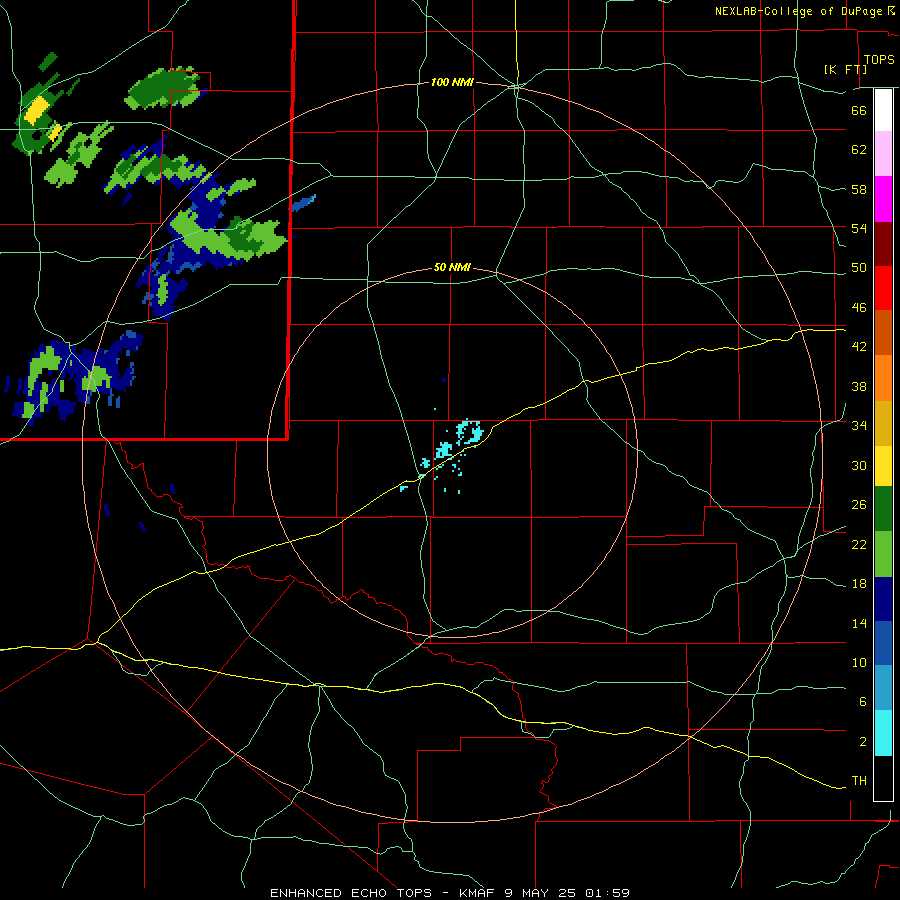The width and height of the screenshot is (900, 900).
Task: Click the cyan legend swatch
Action: coord(883,733)
